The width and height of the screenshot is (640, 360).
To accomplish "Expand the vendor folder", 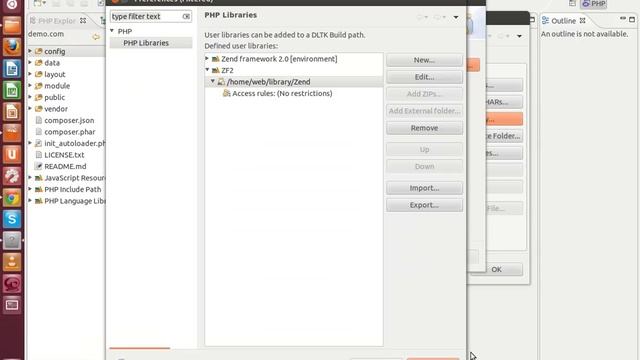I will click(30, 109).
